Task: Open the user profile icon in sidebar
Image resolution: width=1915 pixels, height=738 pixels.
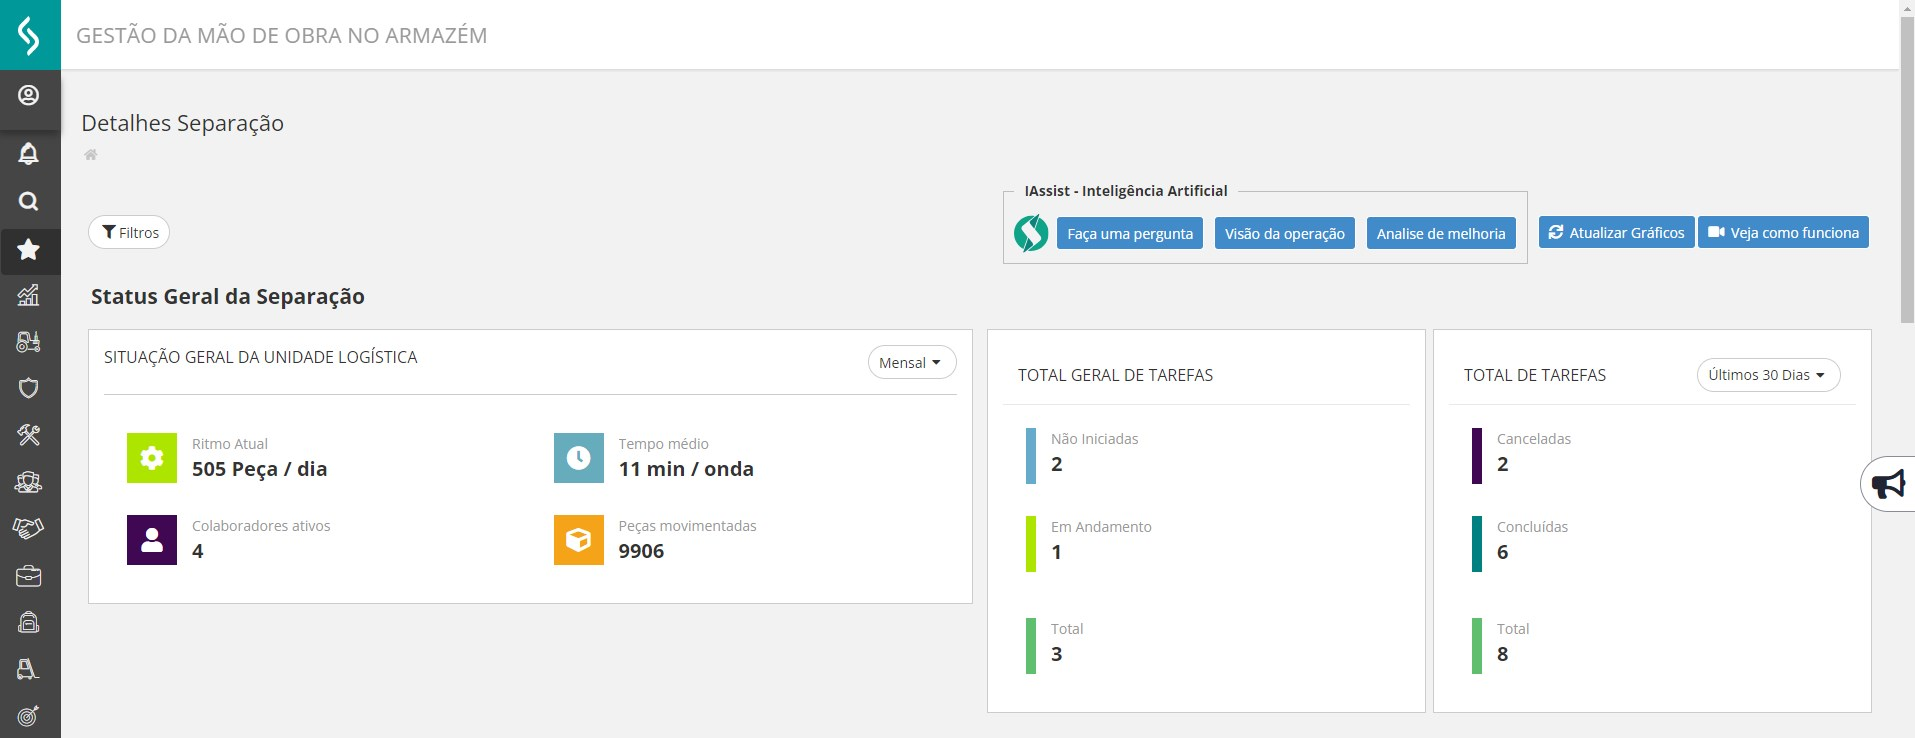Action: (29, 96)
